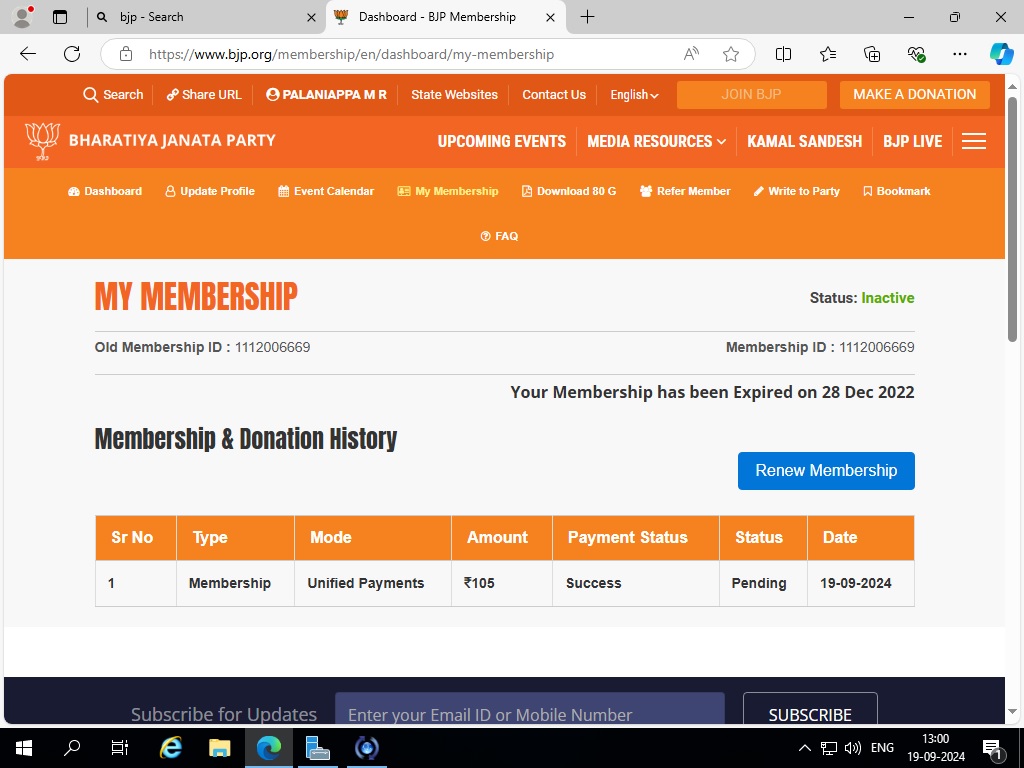Open Download 80 G page
This screenshot has width=1024, height=768.
click(x=569, y=191)
